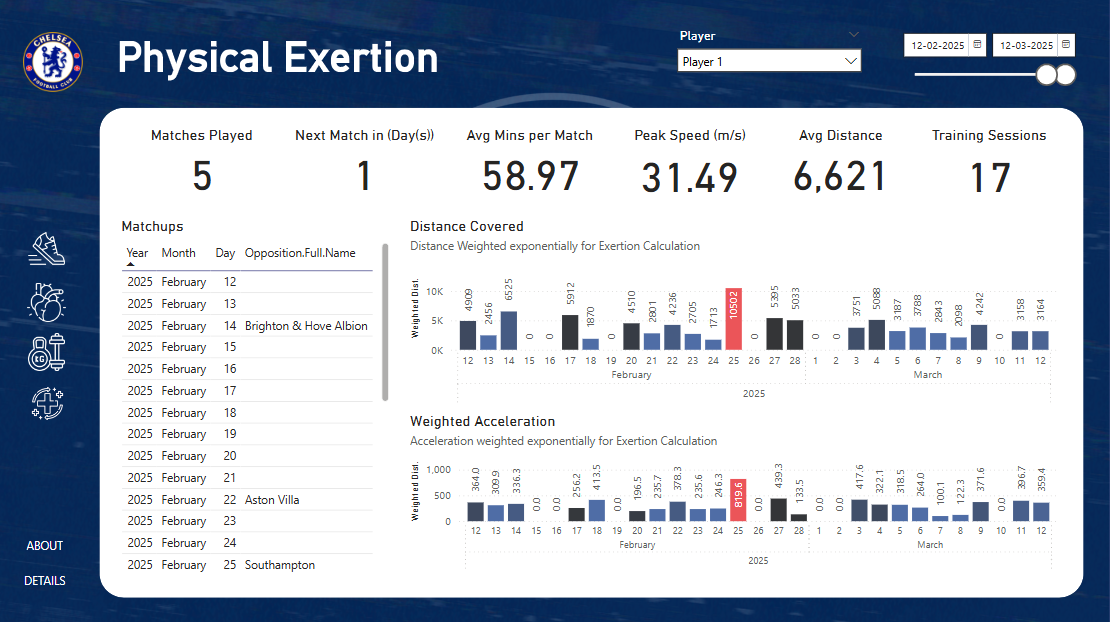Collapse the Player slicer header chevron

854,35
